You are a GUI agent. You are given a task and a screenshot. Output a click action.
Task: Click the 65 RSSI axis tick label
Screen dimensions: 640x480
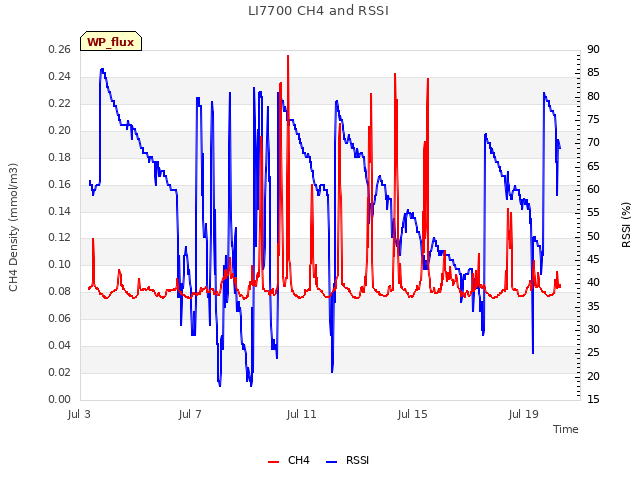(593, 166)
